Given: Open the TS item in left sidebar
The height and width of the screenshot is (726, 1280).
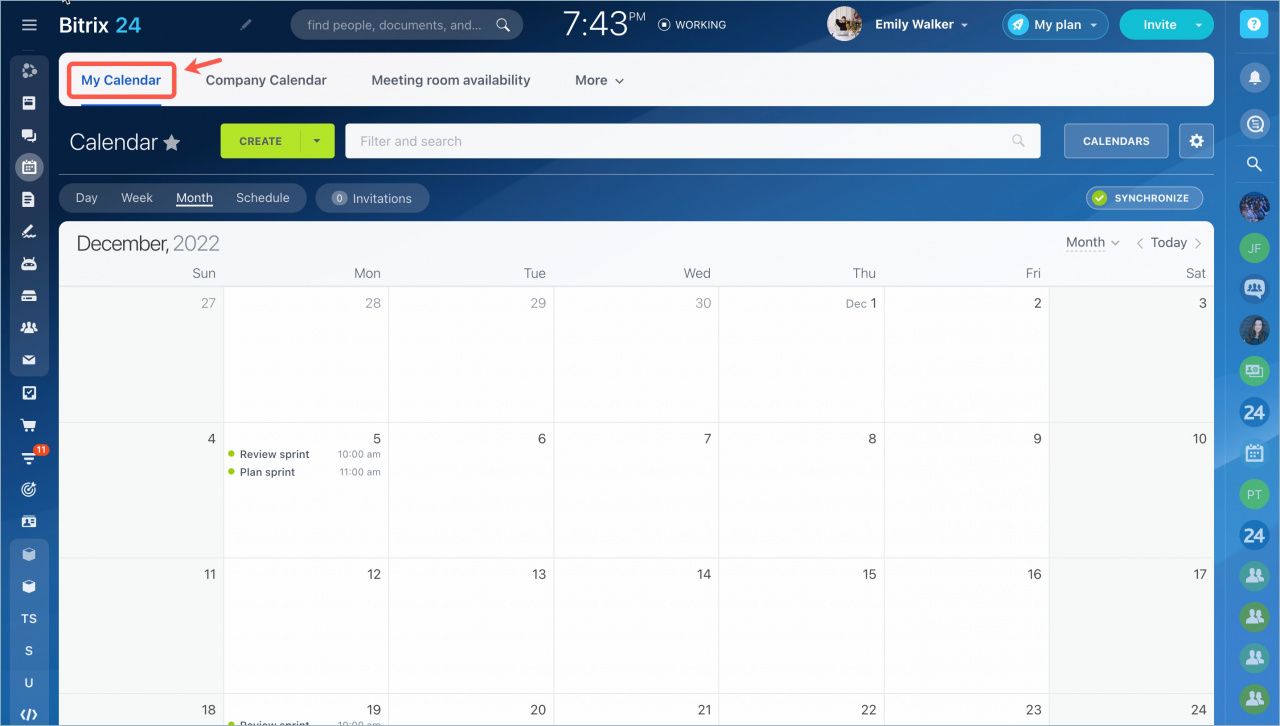Looking at the screenshot, I should (29, 619).
